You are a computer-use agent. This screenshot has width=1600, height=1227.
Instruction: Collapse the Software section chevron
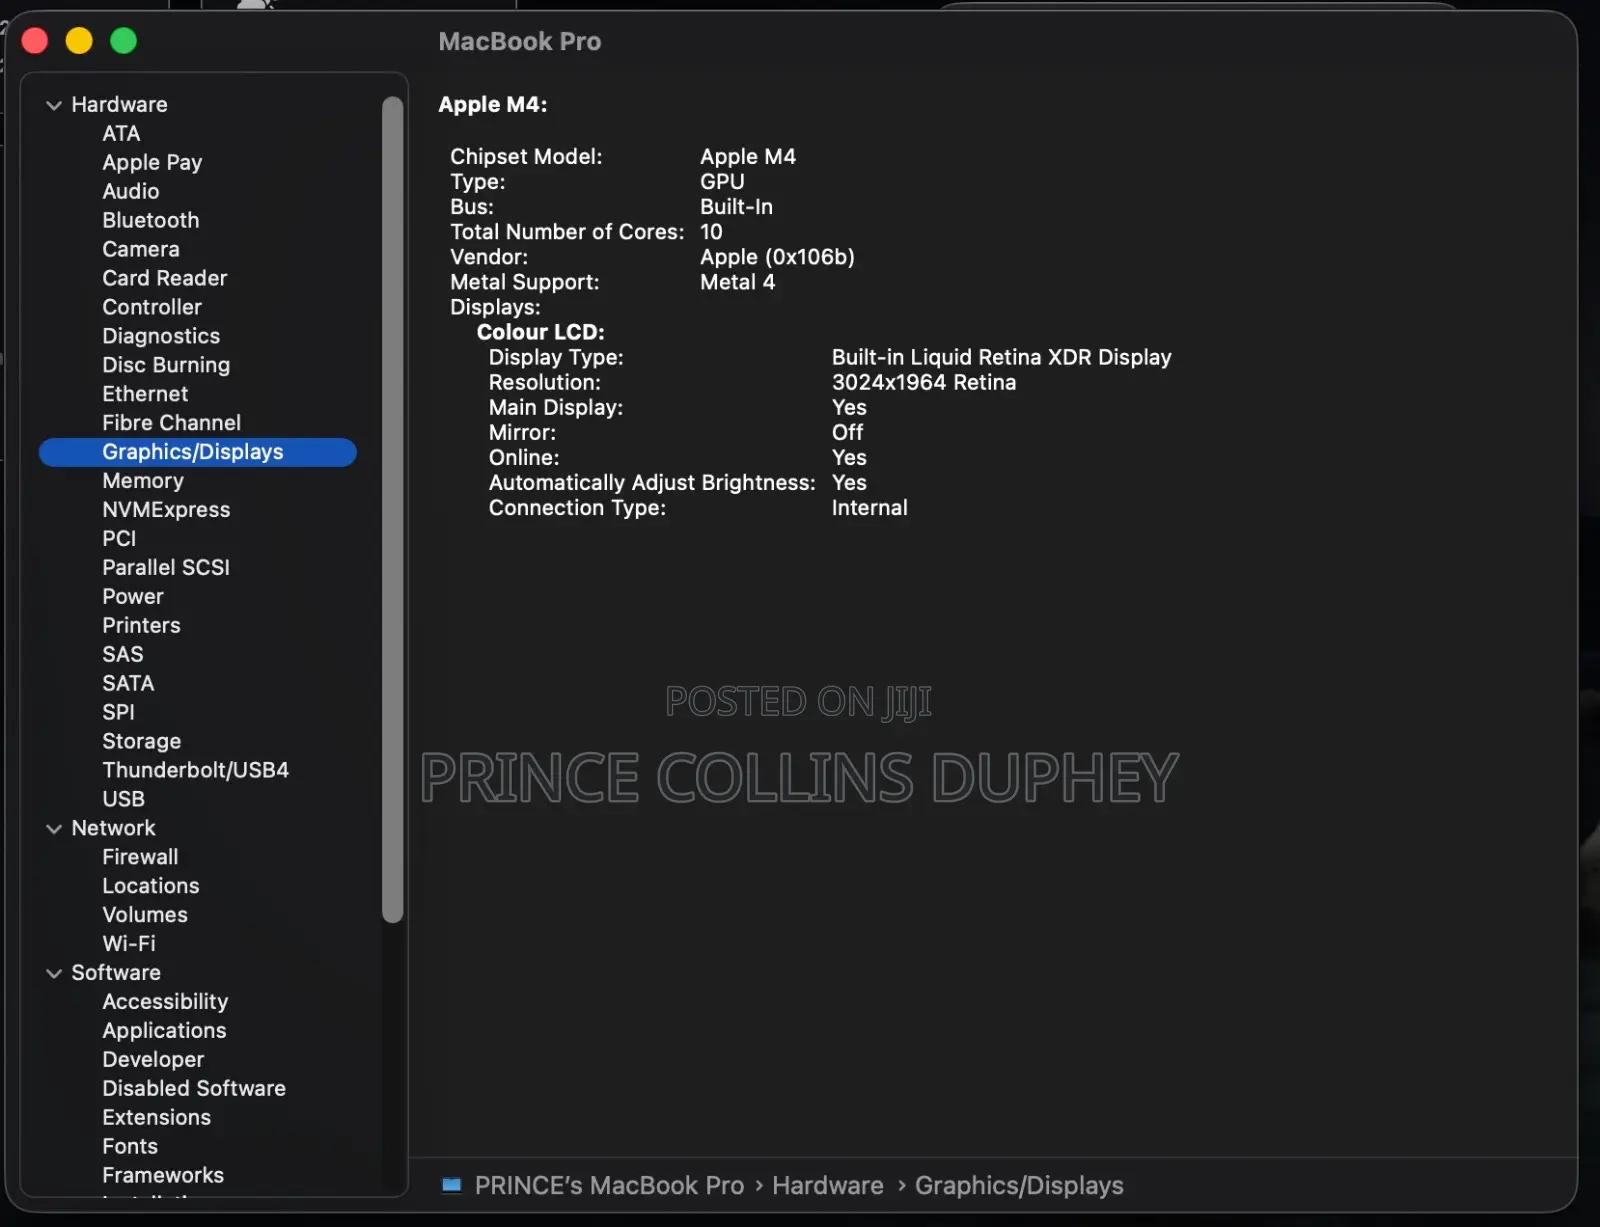(54, 973)
